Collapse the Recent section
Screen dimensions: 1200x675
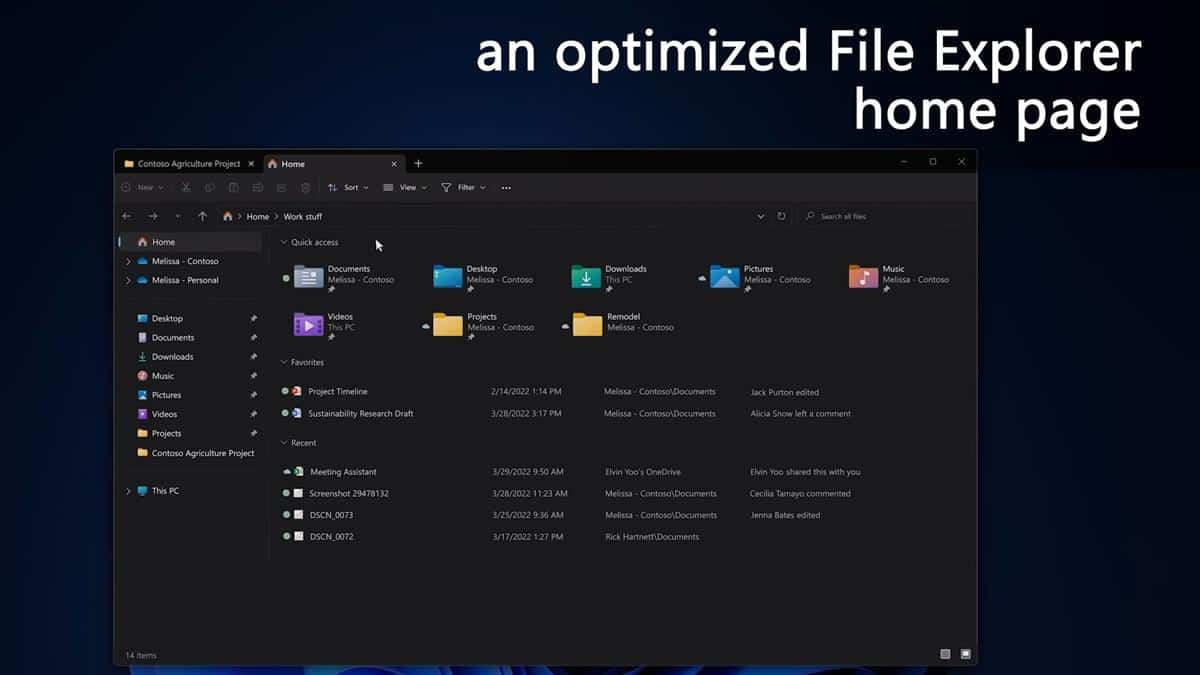pos(284,442)
